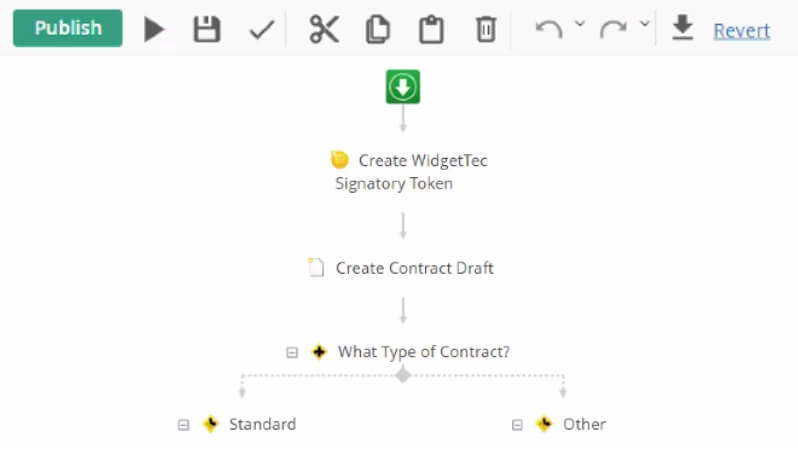Undo the last action
This screenshot has width=798, height=450.
click(x=549, y=29)
